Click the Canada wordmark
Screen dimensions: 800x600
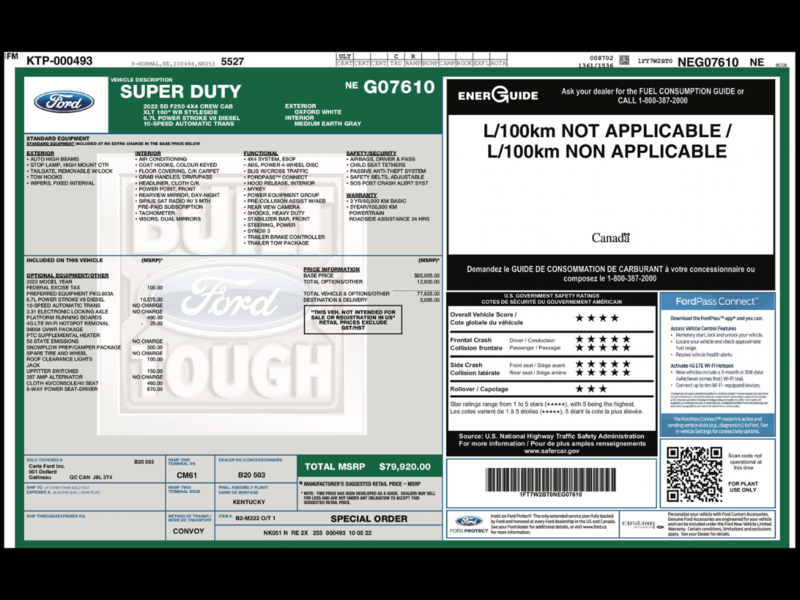(x=611, y=238)
